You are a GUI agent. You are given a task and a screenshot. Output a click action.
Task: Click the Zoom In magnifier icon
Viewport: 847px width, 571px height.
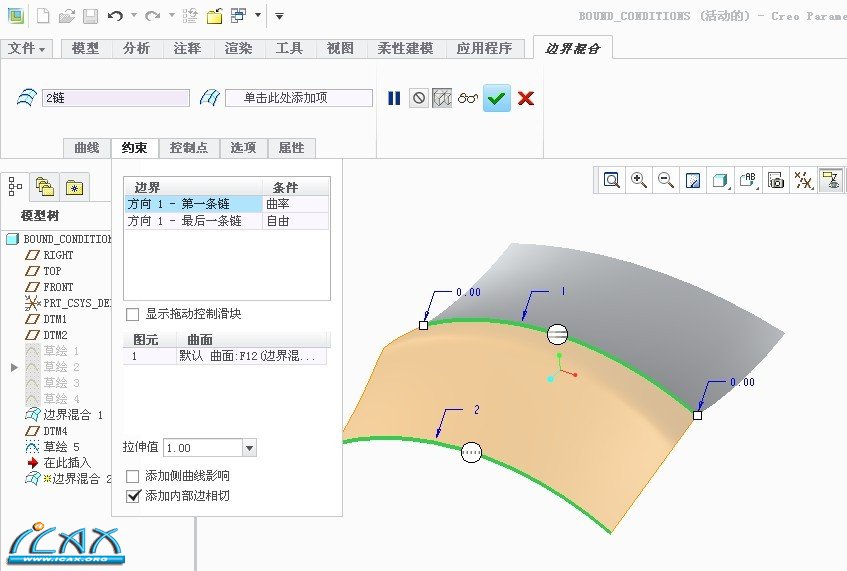(x=639, y=180)
